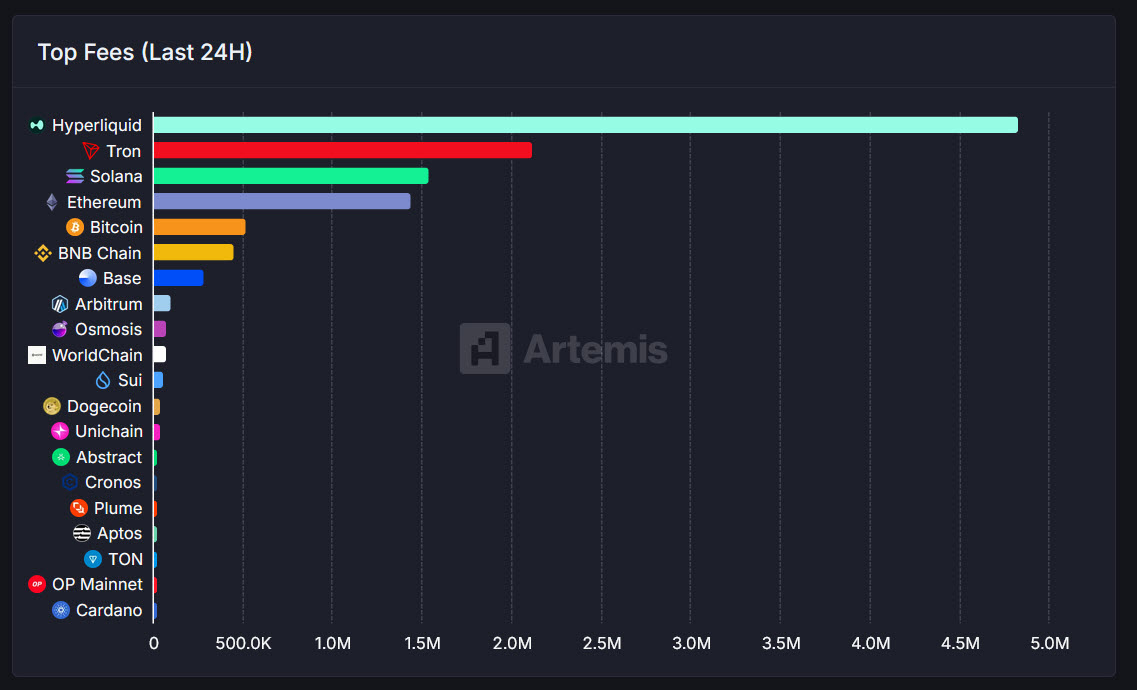Click the Cronos hexagon icon
Viewport: 1137px width, 690px height.
coord(70,482)
